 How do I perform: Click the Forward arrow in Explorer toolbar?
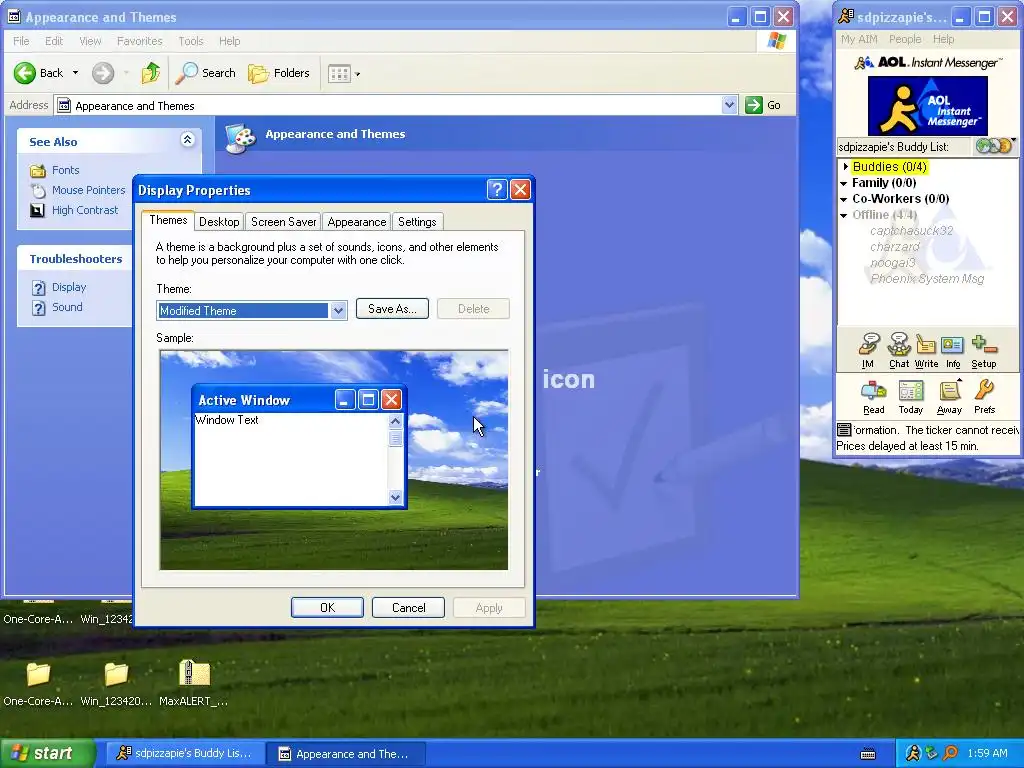(103, 72)
